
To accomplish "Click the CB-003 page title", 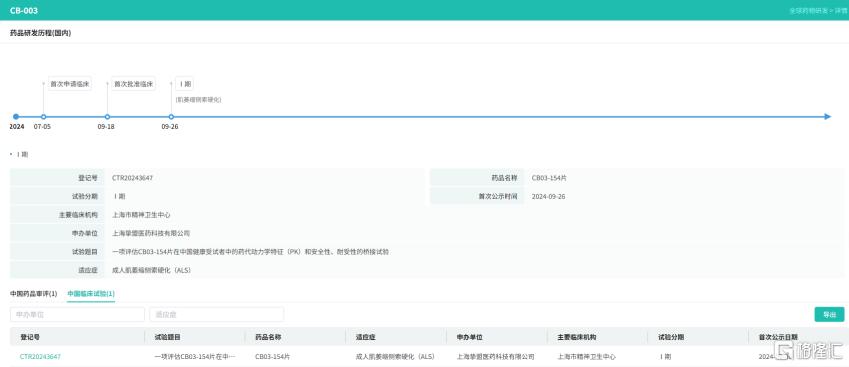I will (24, 10).
